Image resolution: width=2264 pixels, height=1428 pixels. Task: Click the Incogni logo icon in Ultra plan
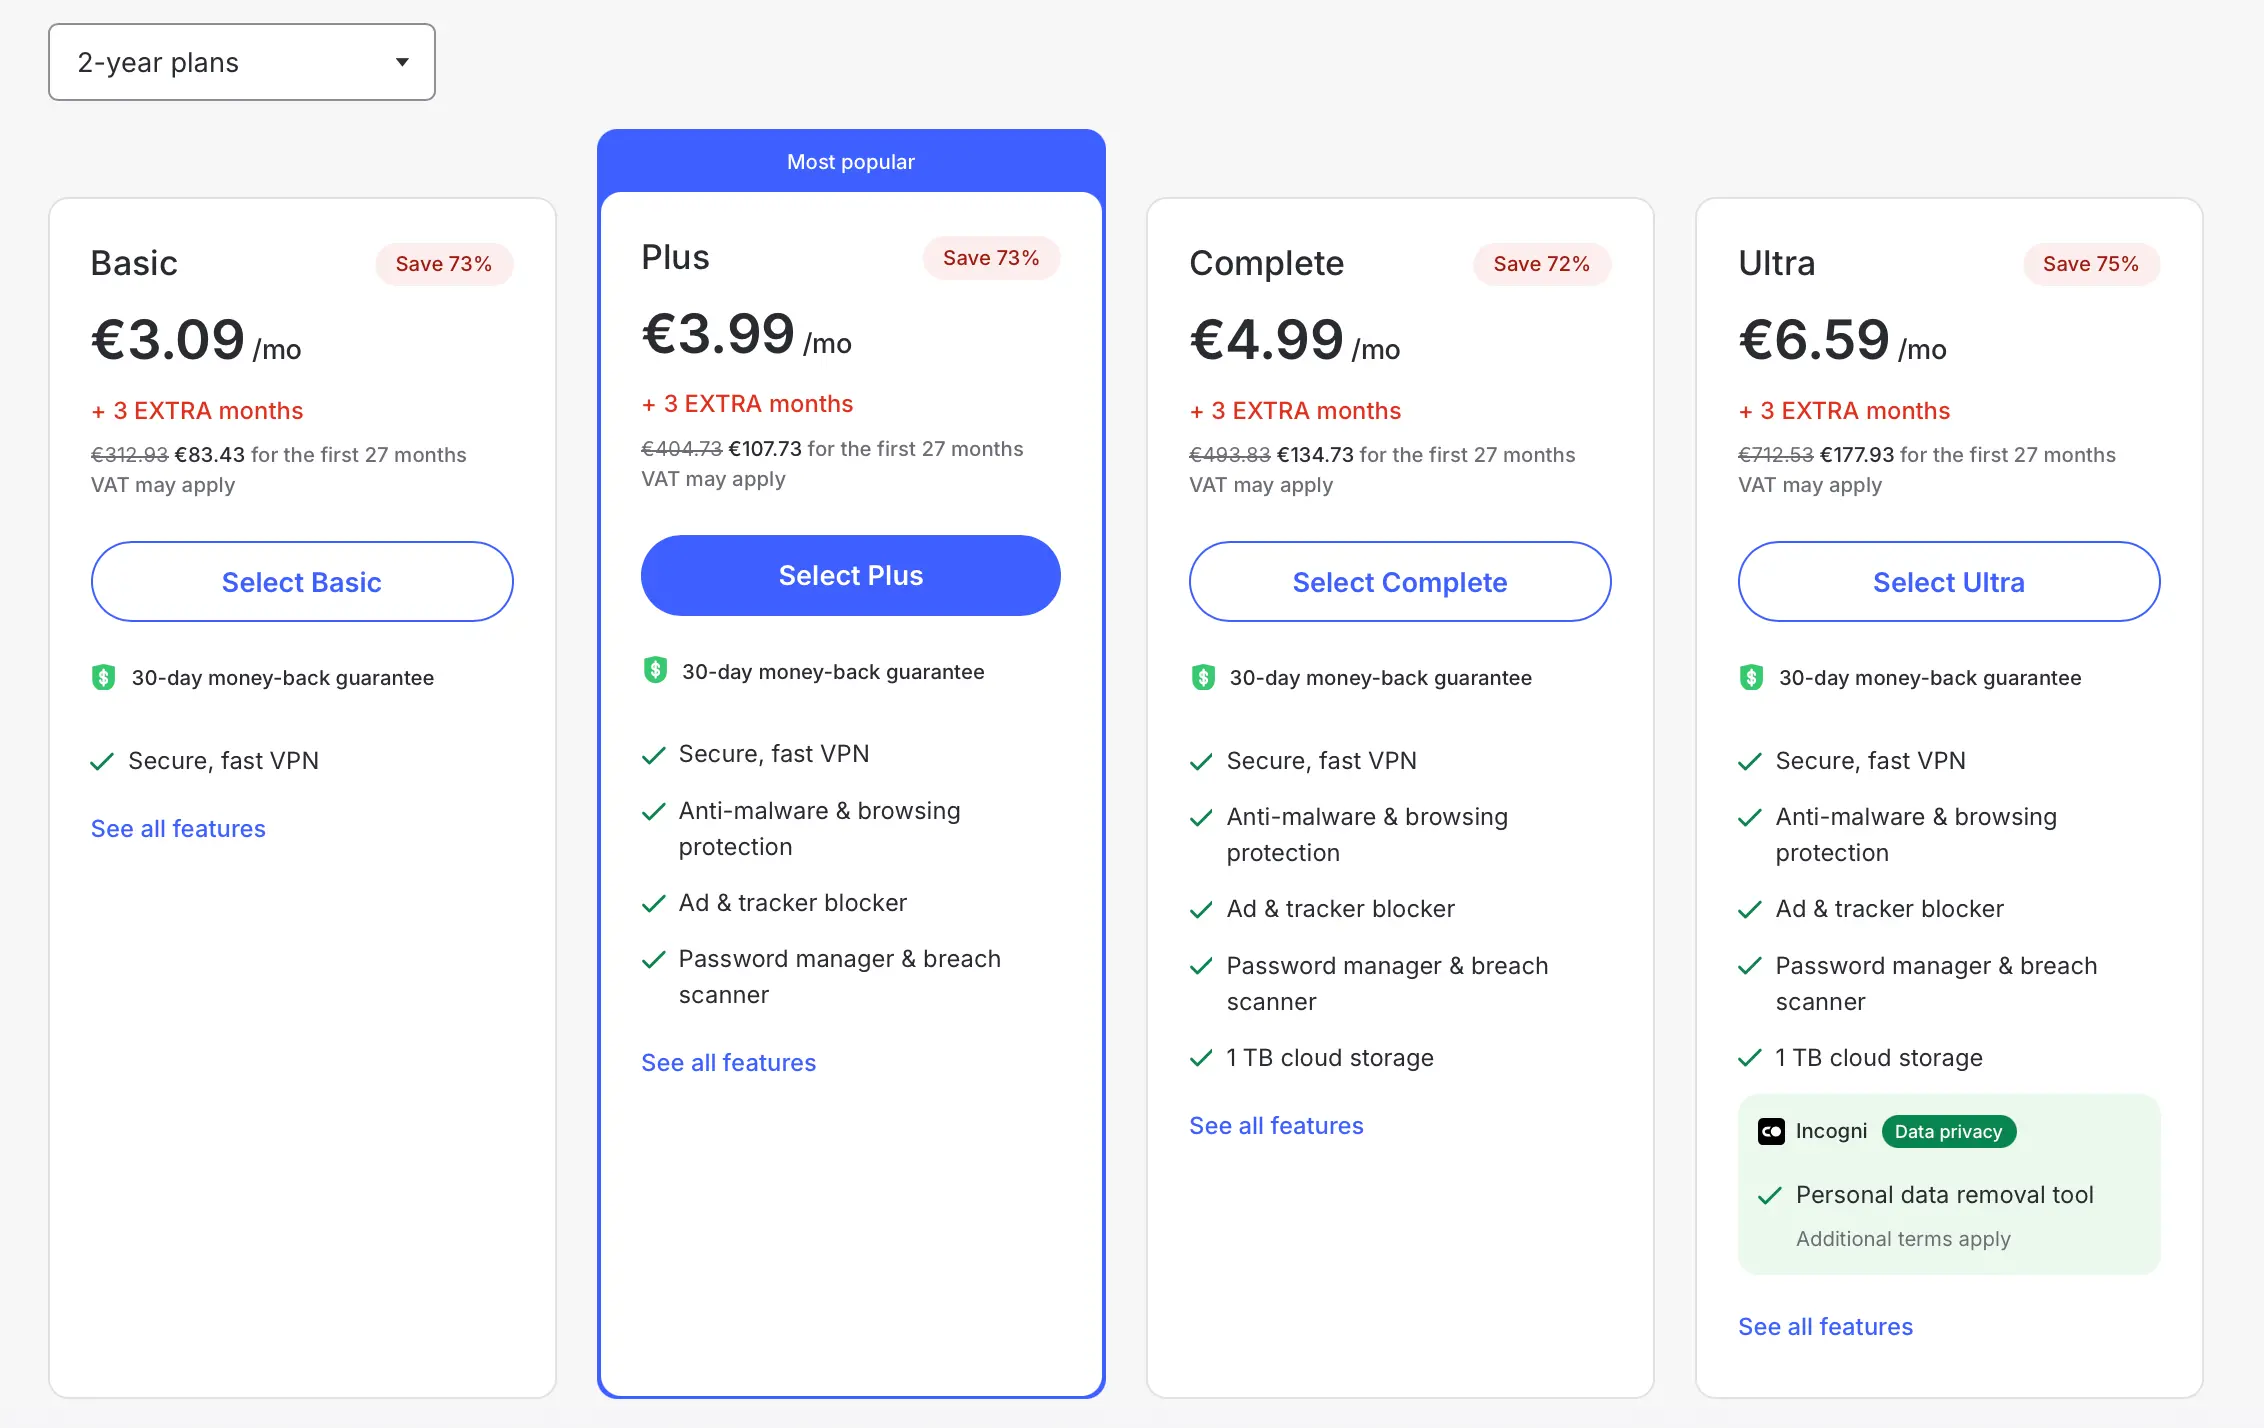pyautogui.click(x=1771, y=1131)
